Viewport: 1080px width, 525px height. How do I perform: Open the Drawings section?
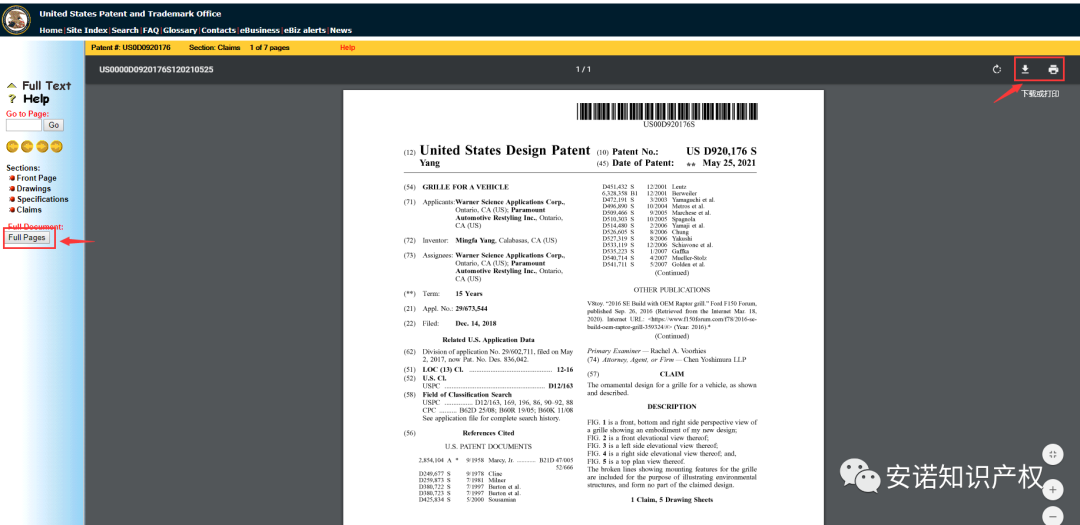(34, 189)
